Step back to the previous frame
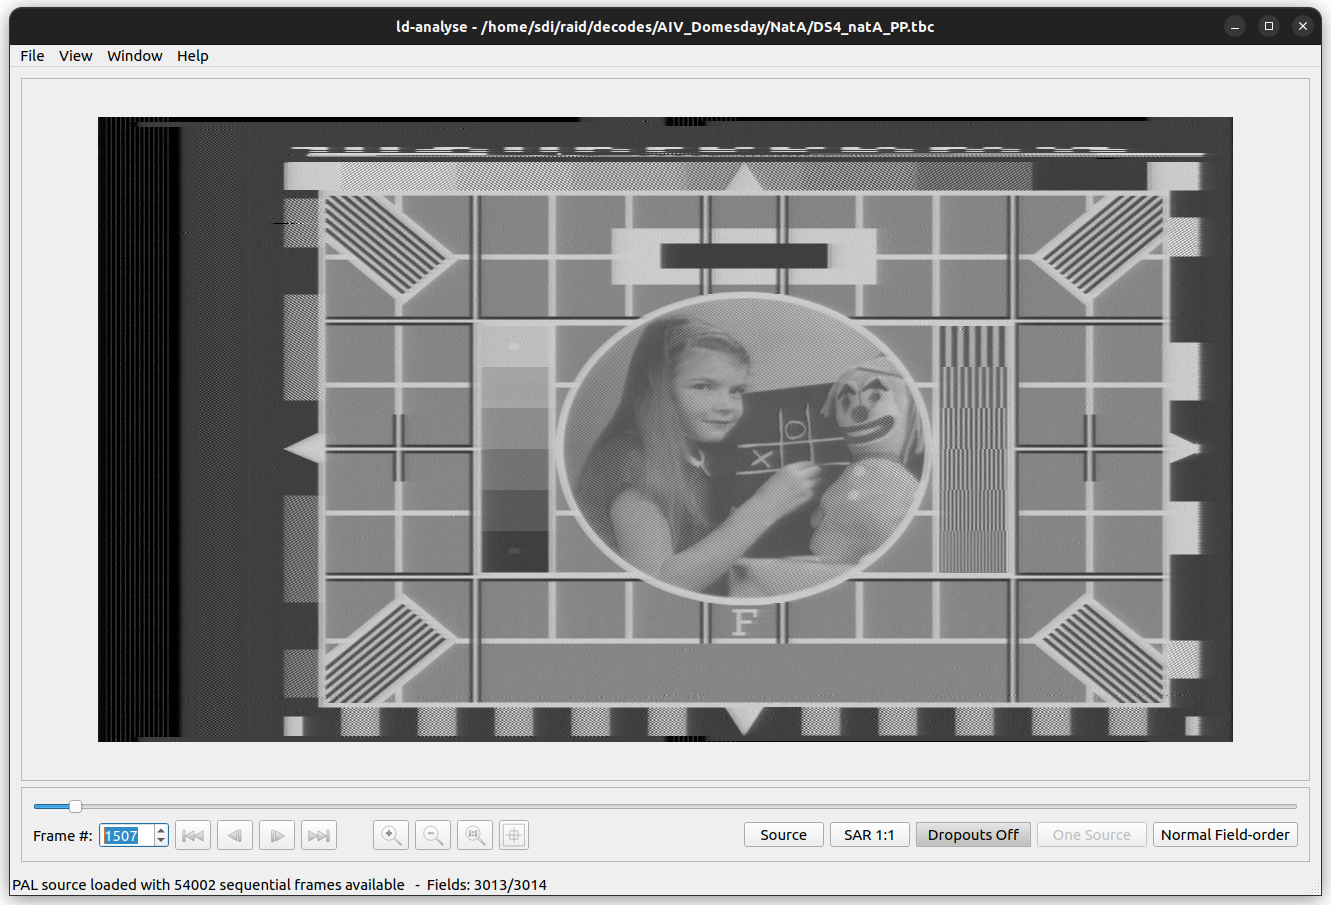The image size is (1331, 905). point(235,835)
